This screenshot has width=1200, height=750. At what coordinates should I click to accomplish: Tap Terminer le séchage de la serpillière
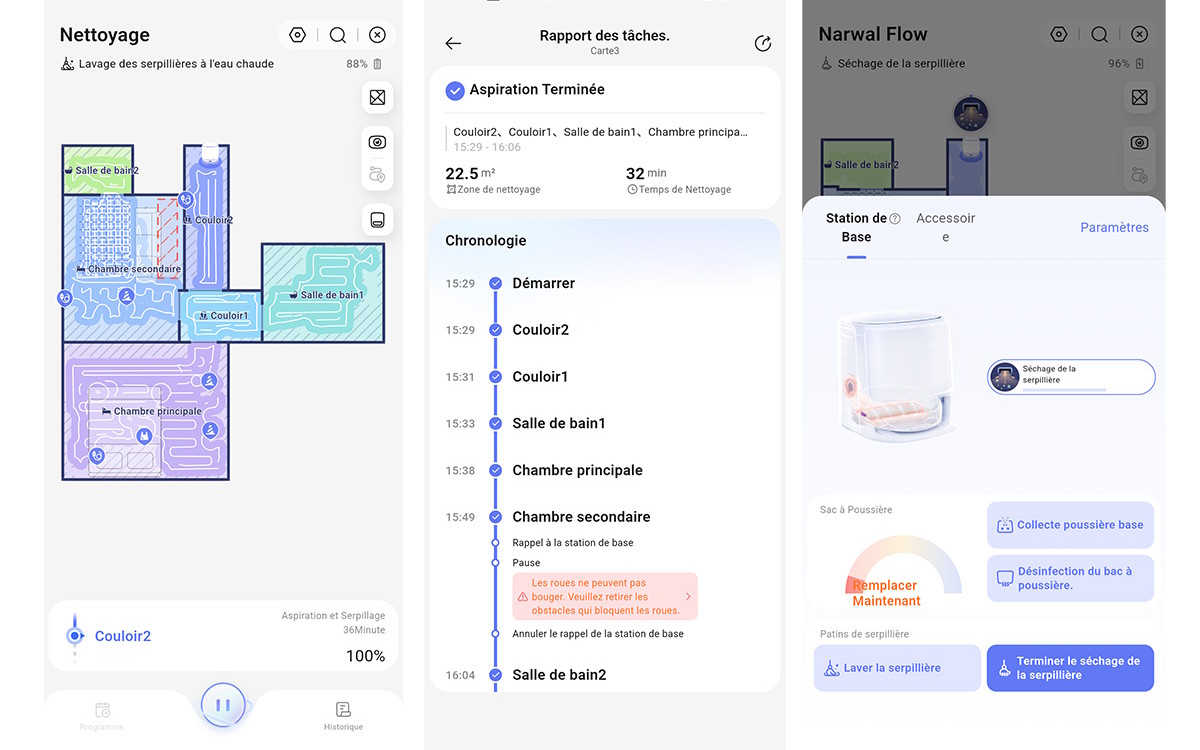pyautogui.click(x=1070, y=668)
